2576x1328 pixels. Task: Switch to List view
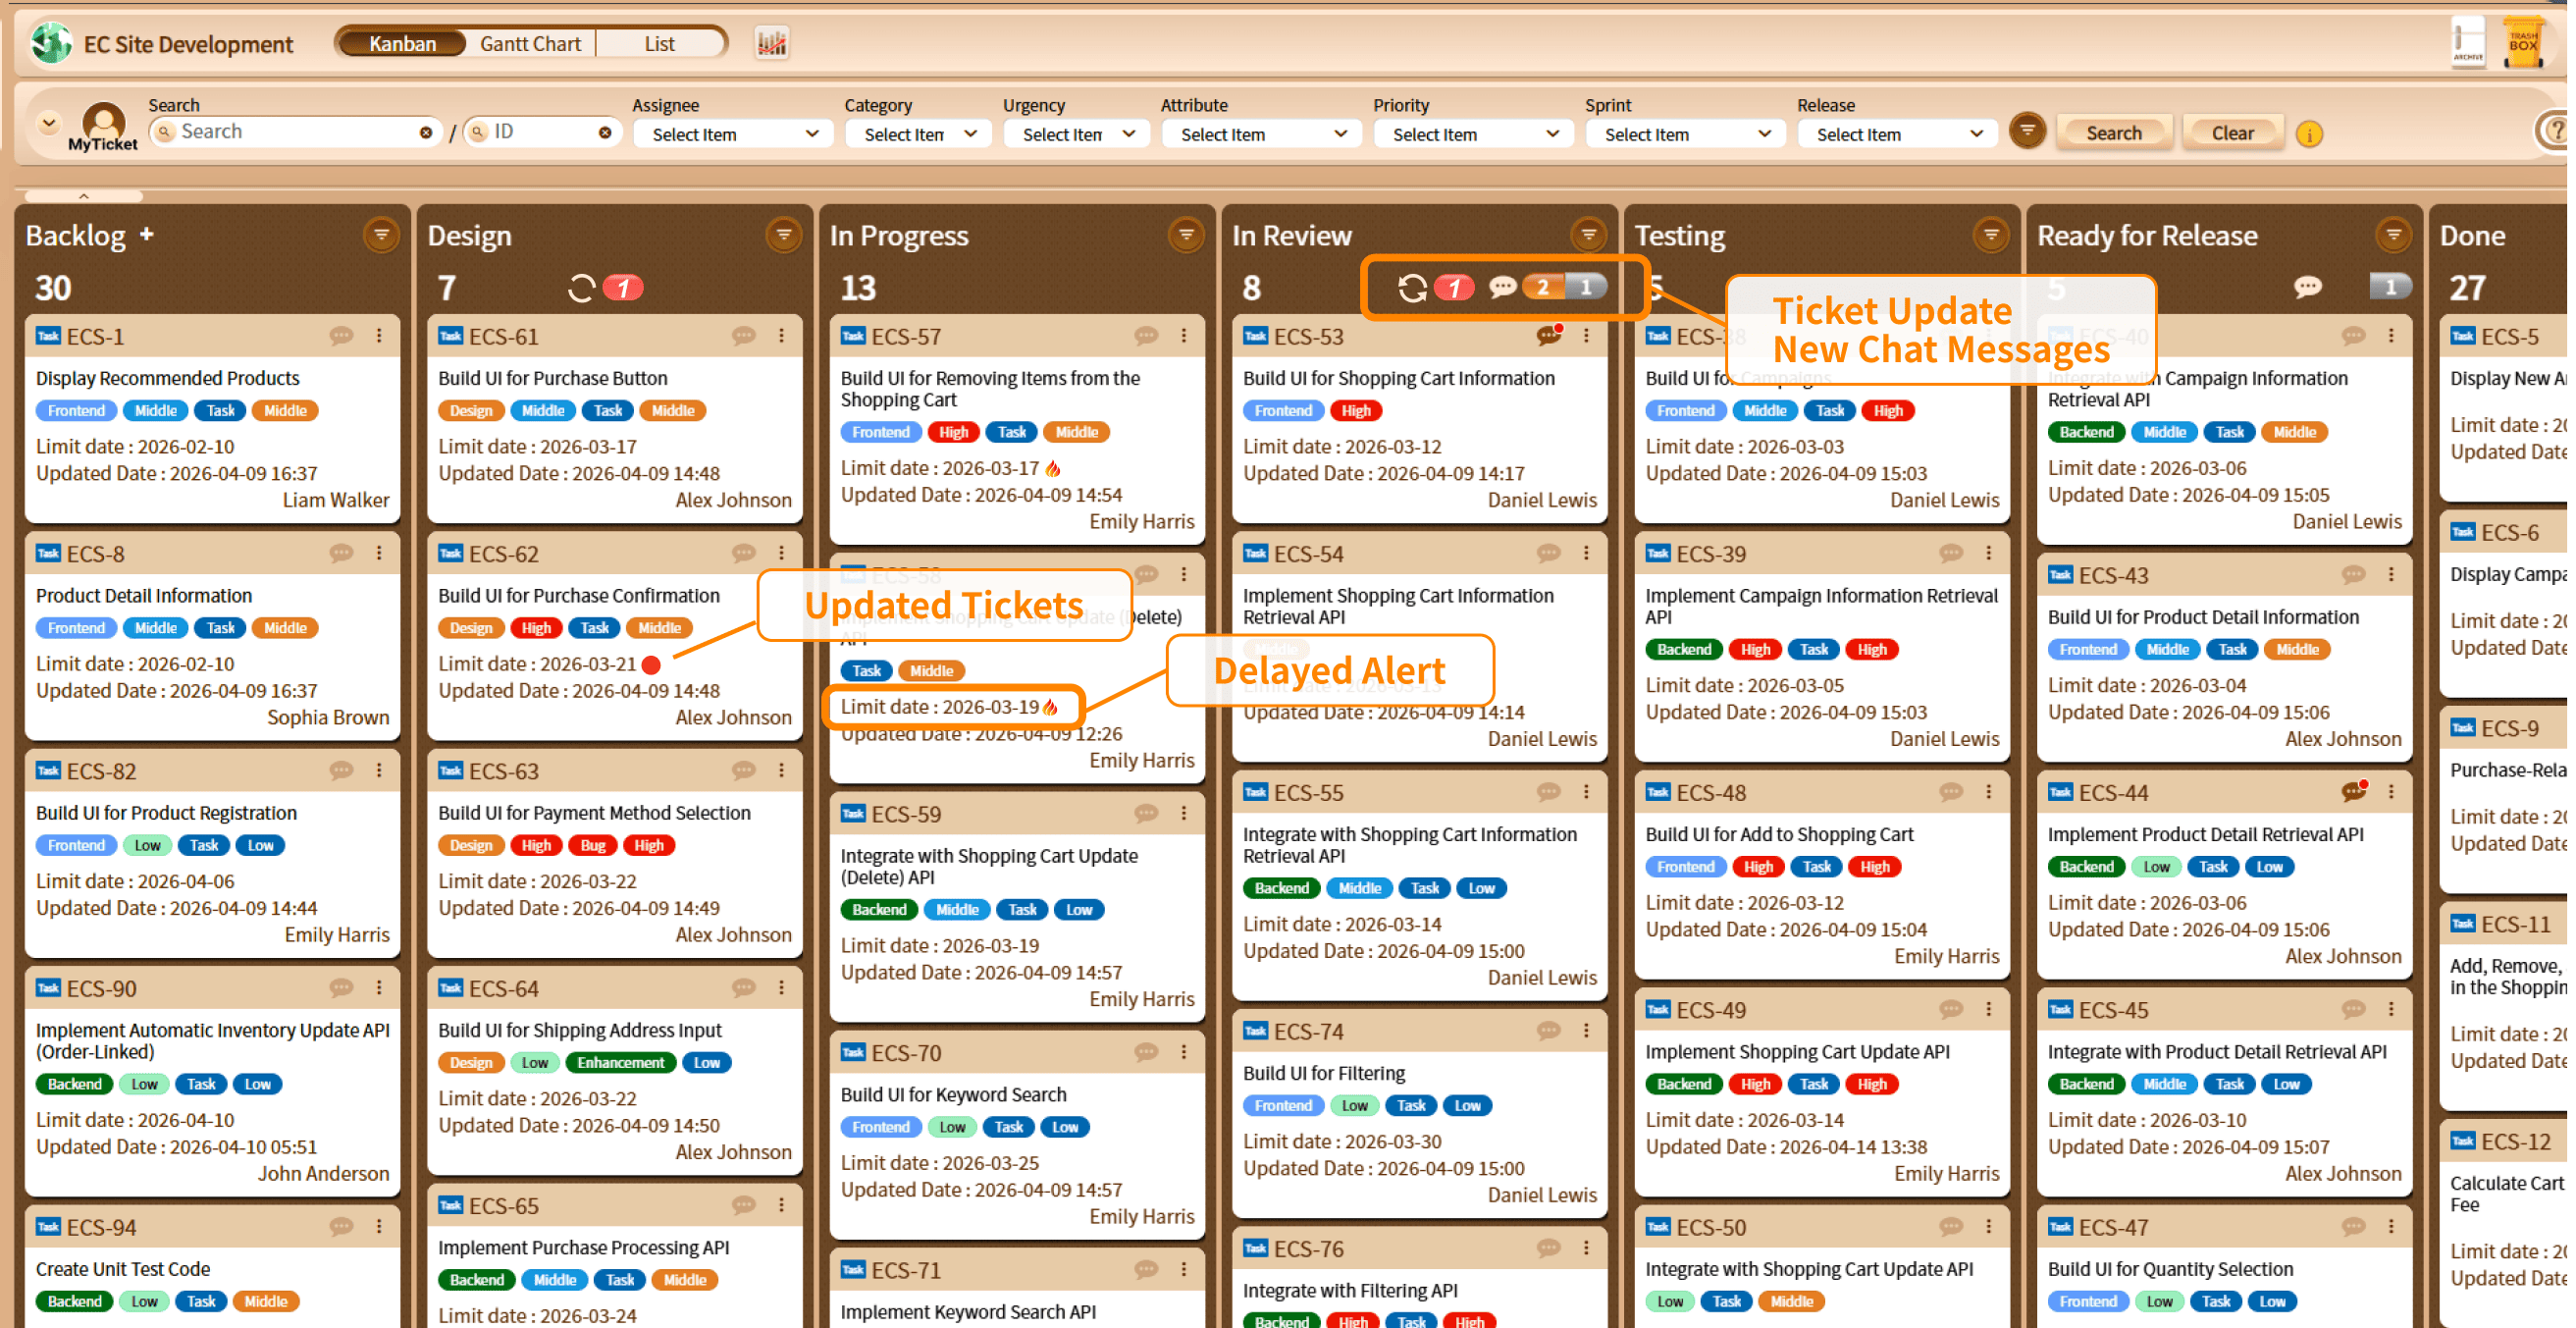659,43
